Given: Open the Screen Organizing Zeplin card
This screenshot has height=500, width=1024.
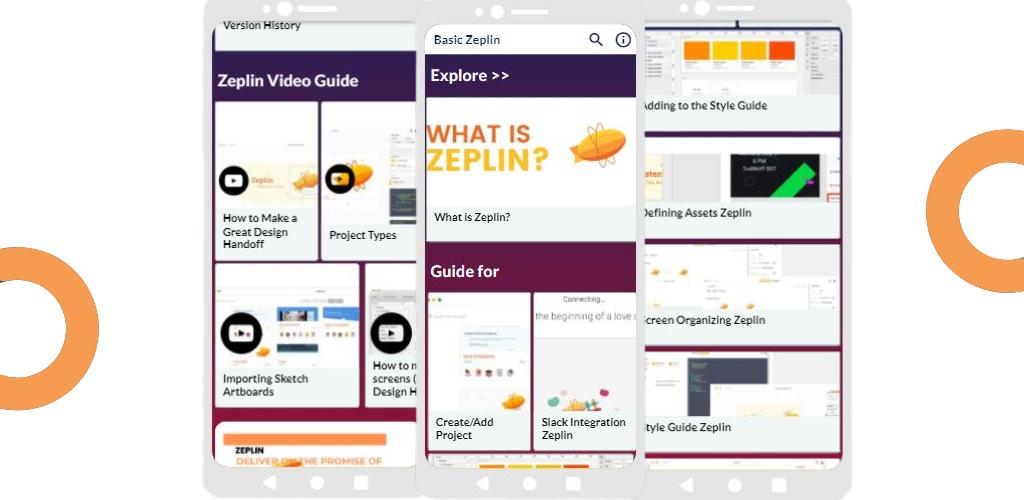Looking at the screenshot, I should pyautogui.click(x=742, y=295).
